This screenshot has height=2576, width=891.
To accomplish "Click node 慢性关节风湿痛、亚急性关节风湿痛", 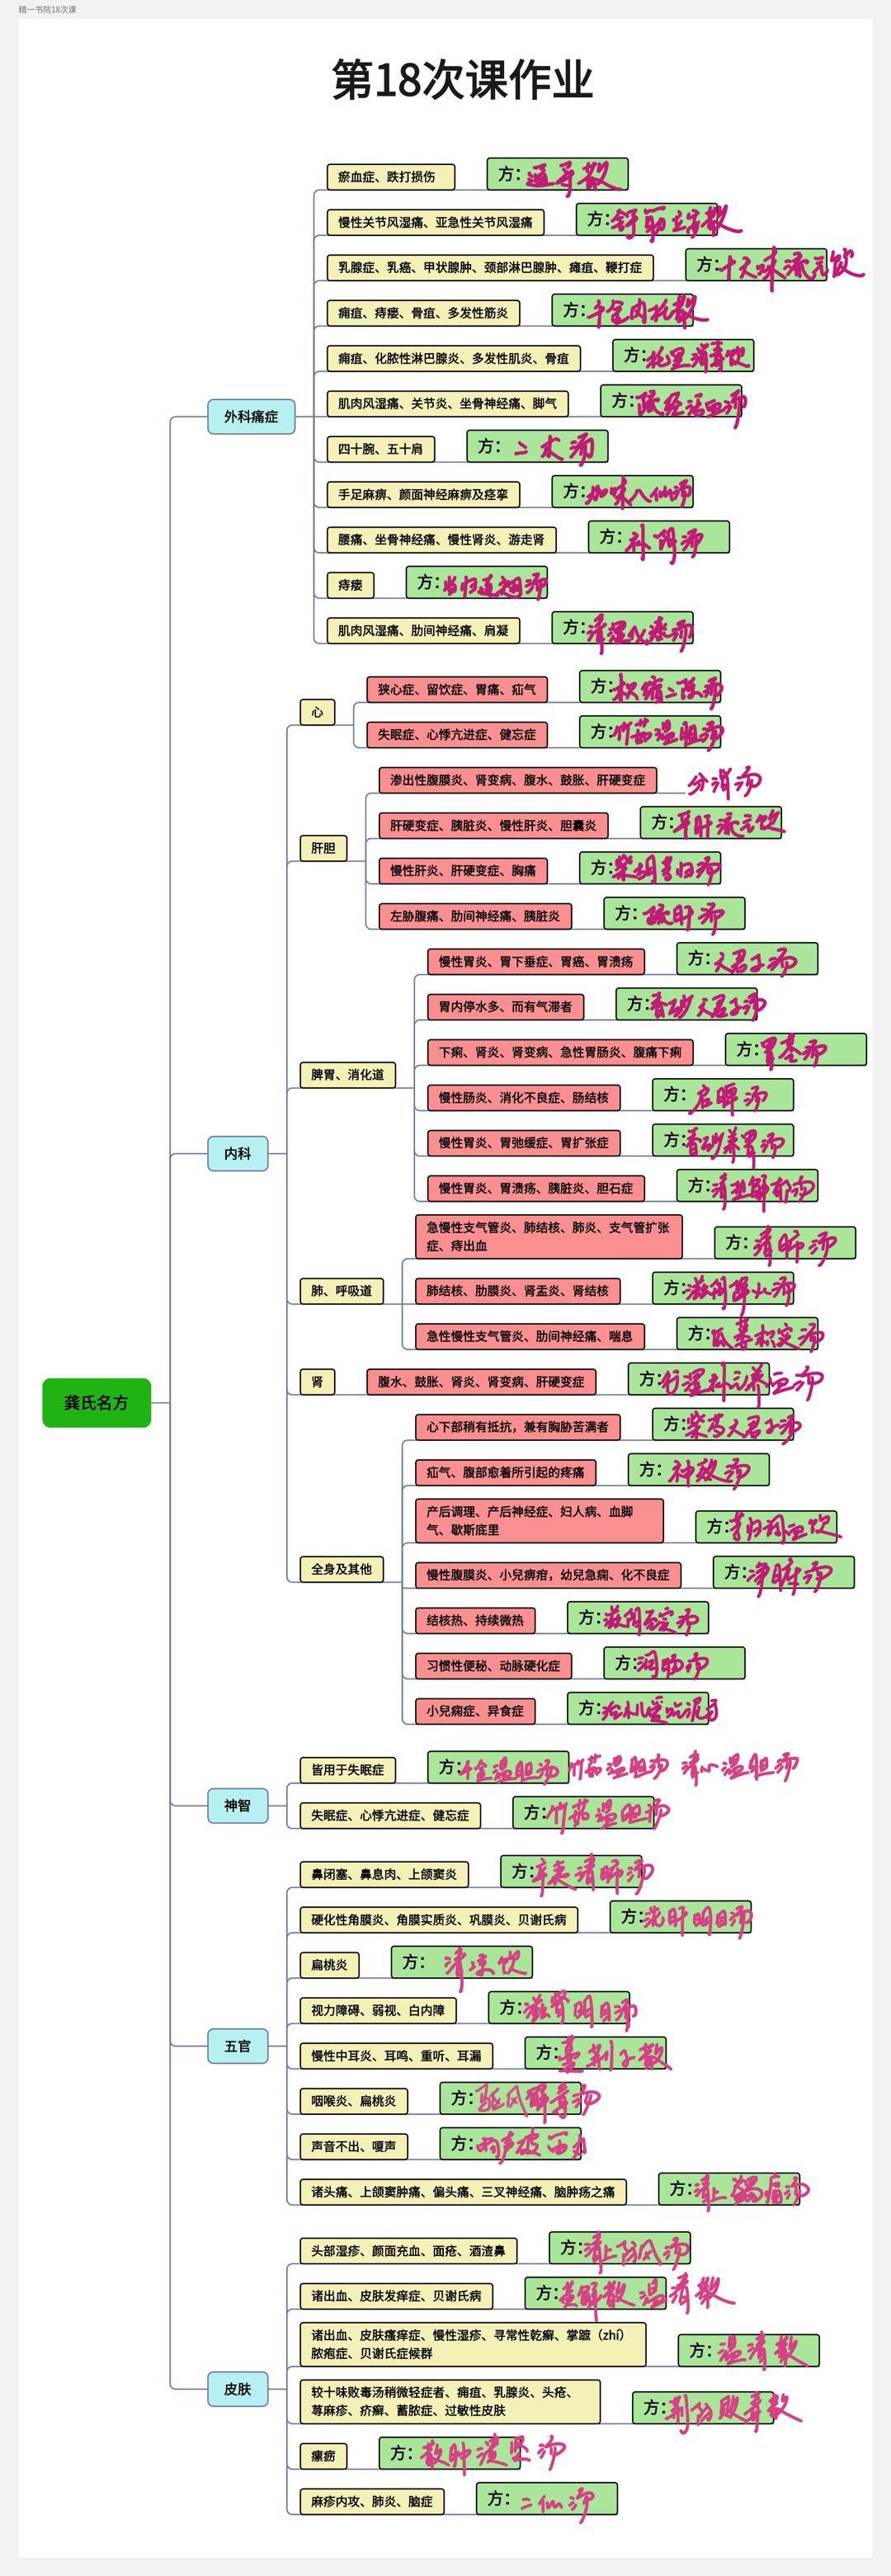I will point(435,222).
